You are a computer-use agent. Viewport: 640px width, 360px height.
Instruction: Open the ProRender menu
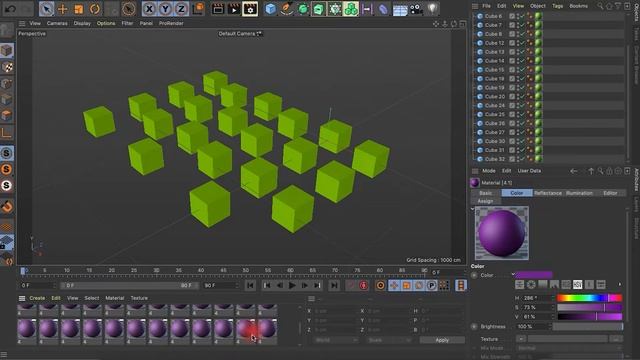(171, 24)
